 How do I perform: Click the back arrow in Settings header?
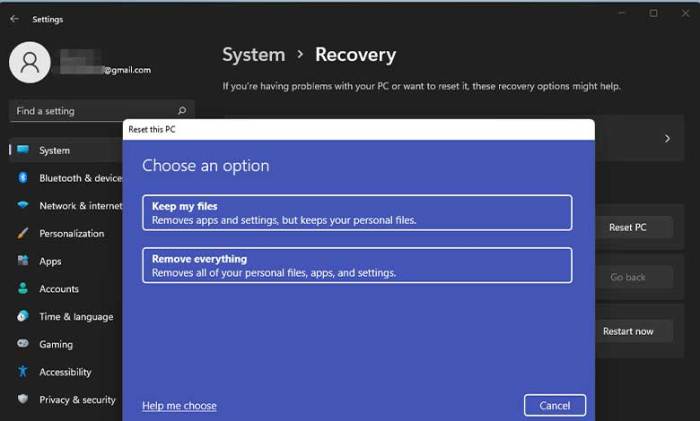click(14, 19)
